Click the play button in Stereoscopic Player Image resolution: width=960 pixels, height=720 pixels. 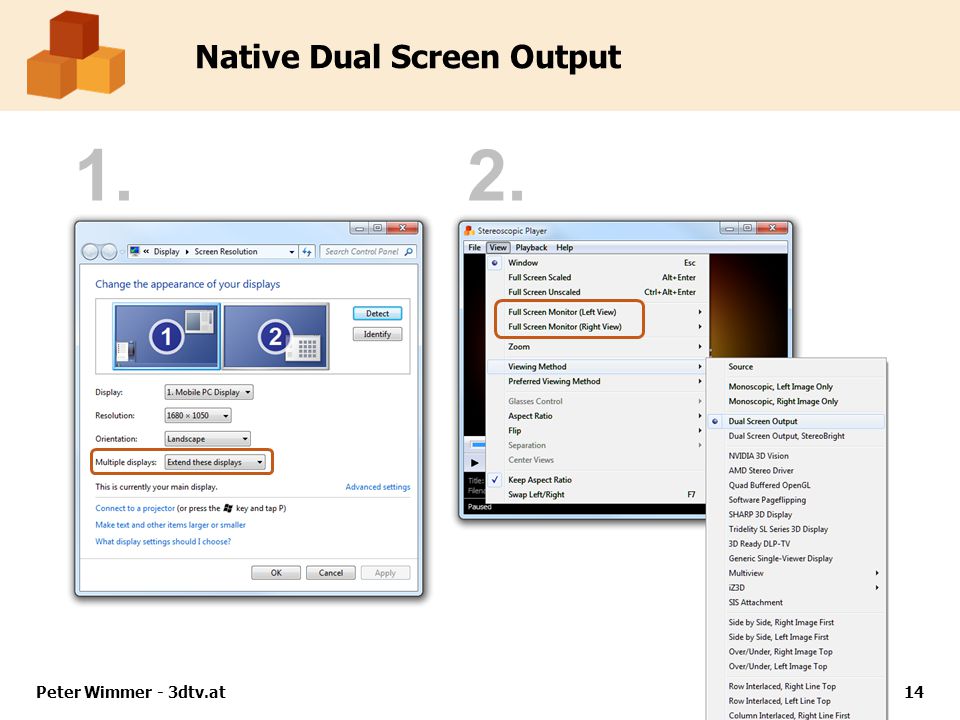pyautogui.click(x=474, y=463)
